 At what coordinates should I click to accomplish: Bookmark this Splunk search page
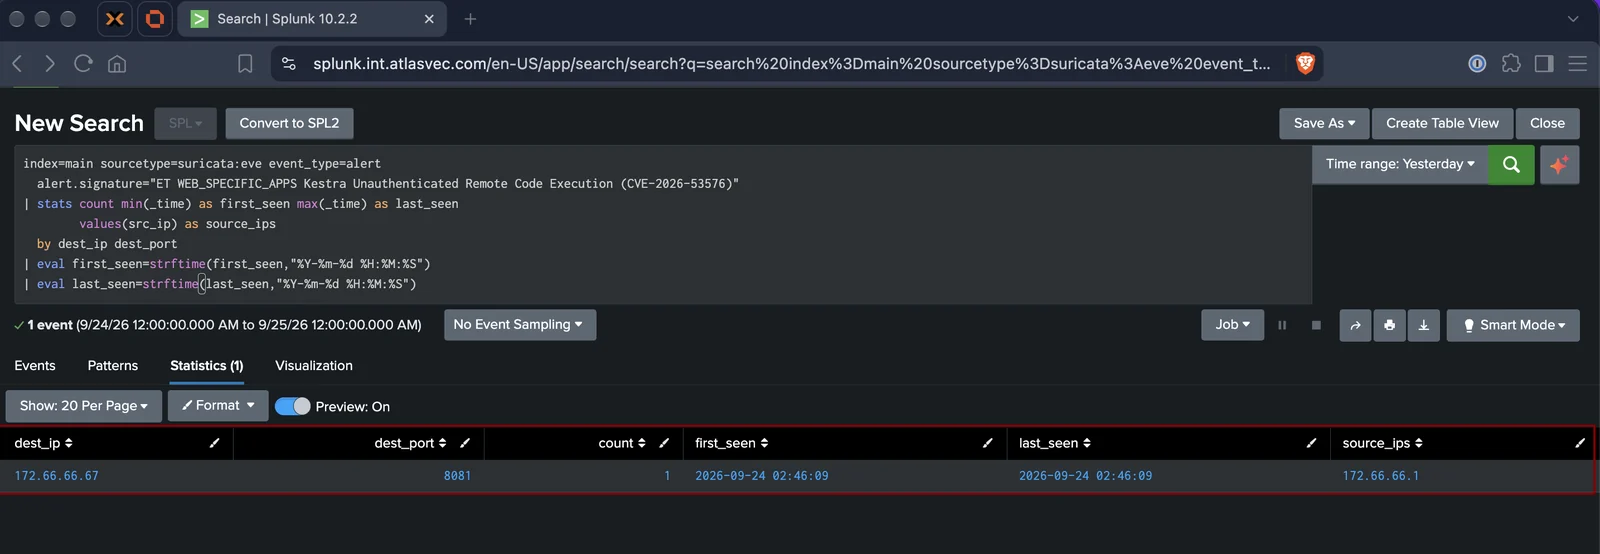pos(245,64)
